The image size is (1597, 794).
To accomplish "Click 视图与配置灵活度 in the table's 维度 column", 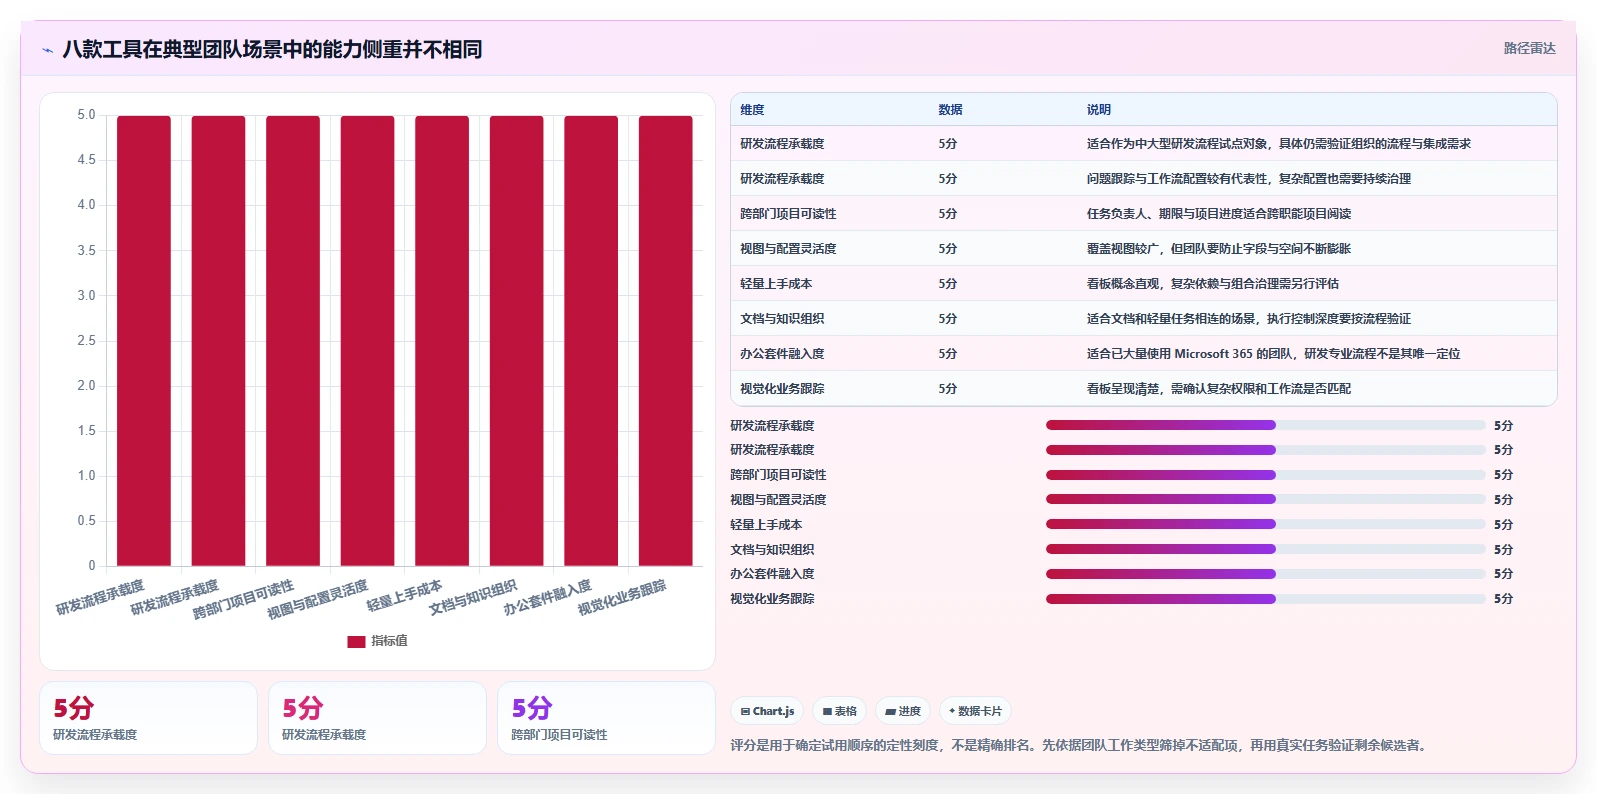I will tap(788, 249).
